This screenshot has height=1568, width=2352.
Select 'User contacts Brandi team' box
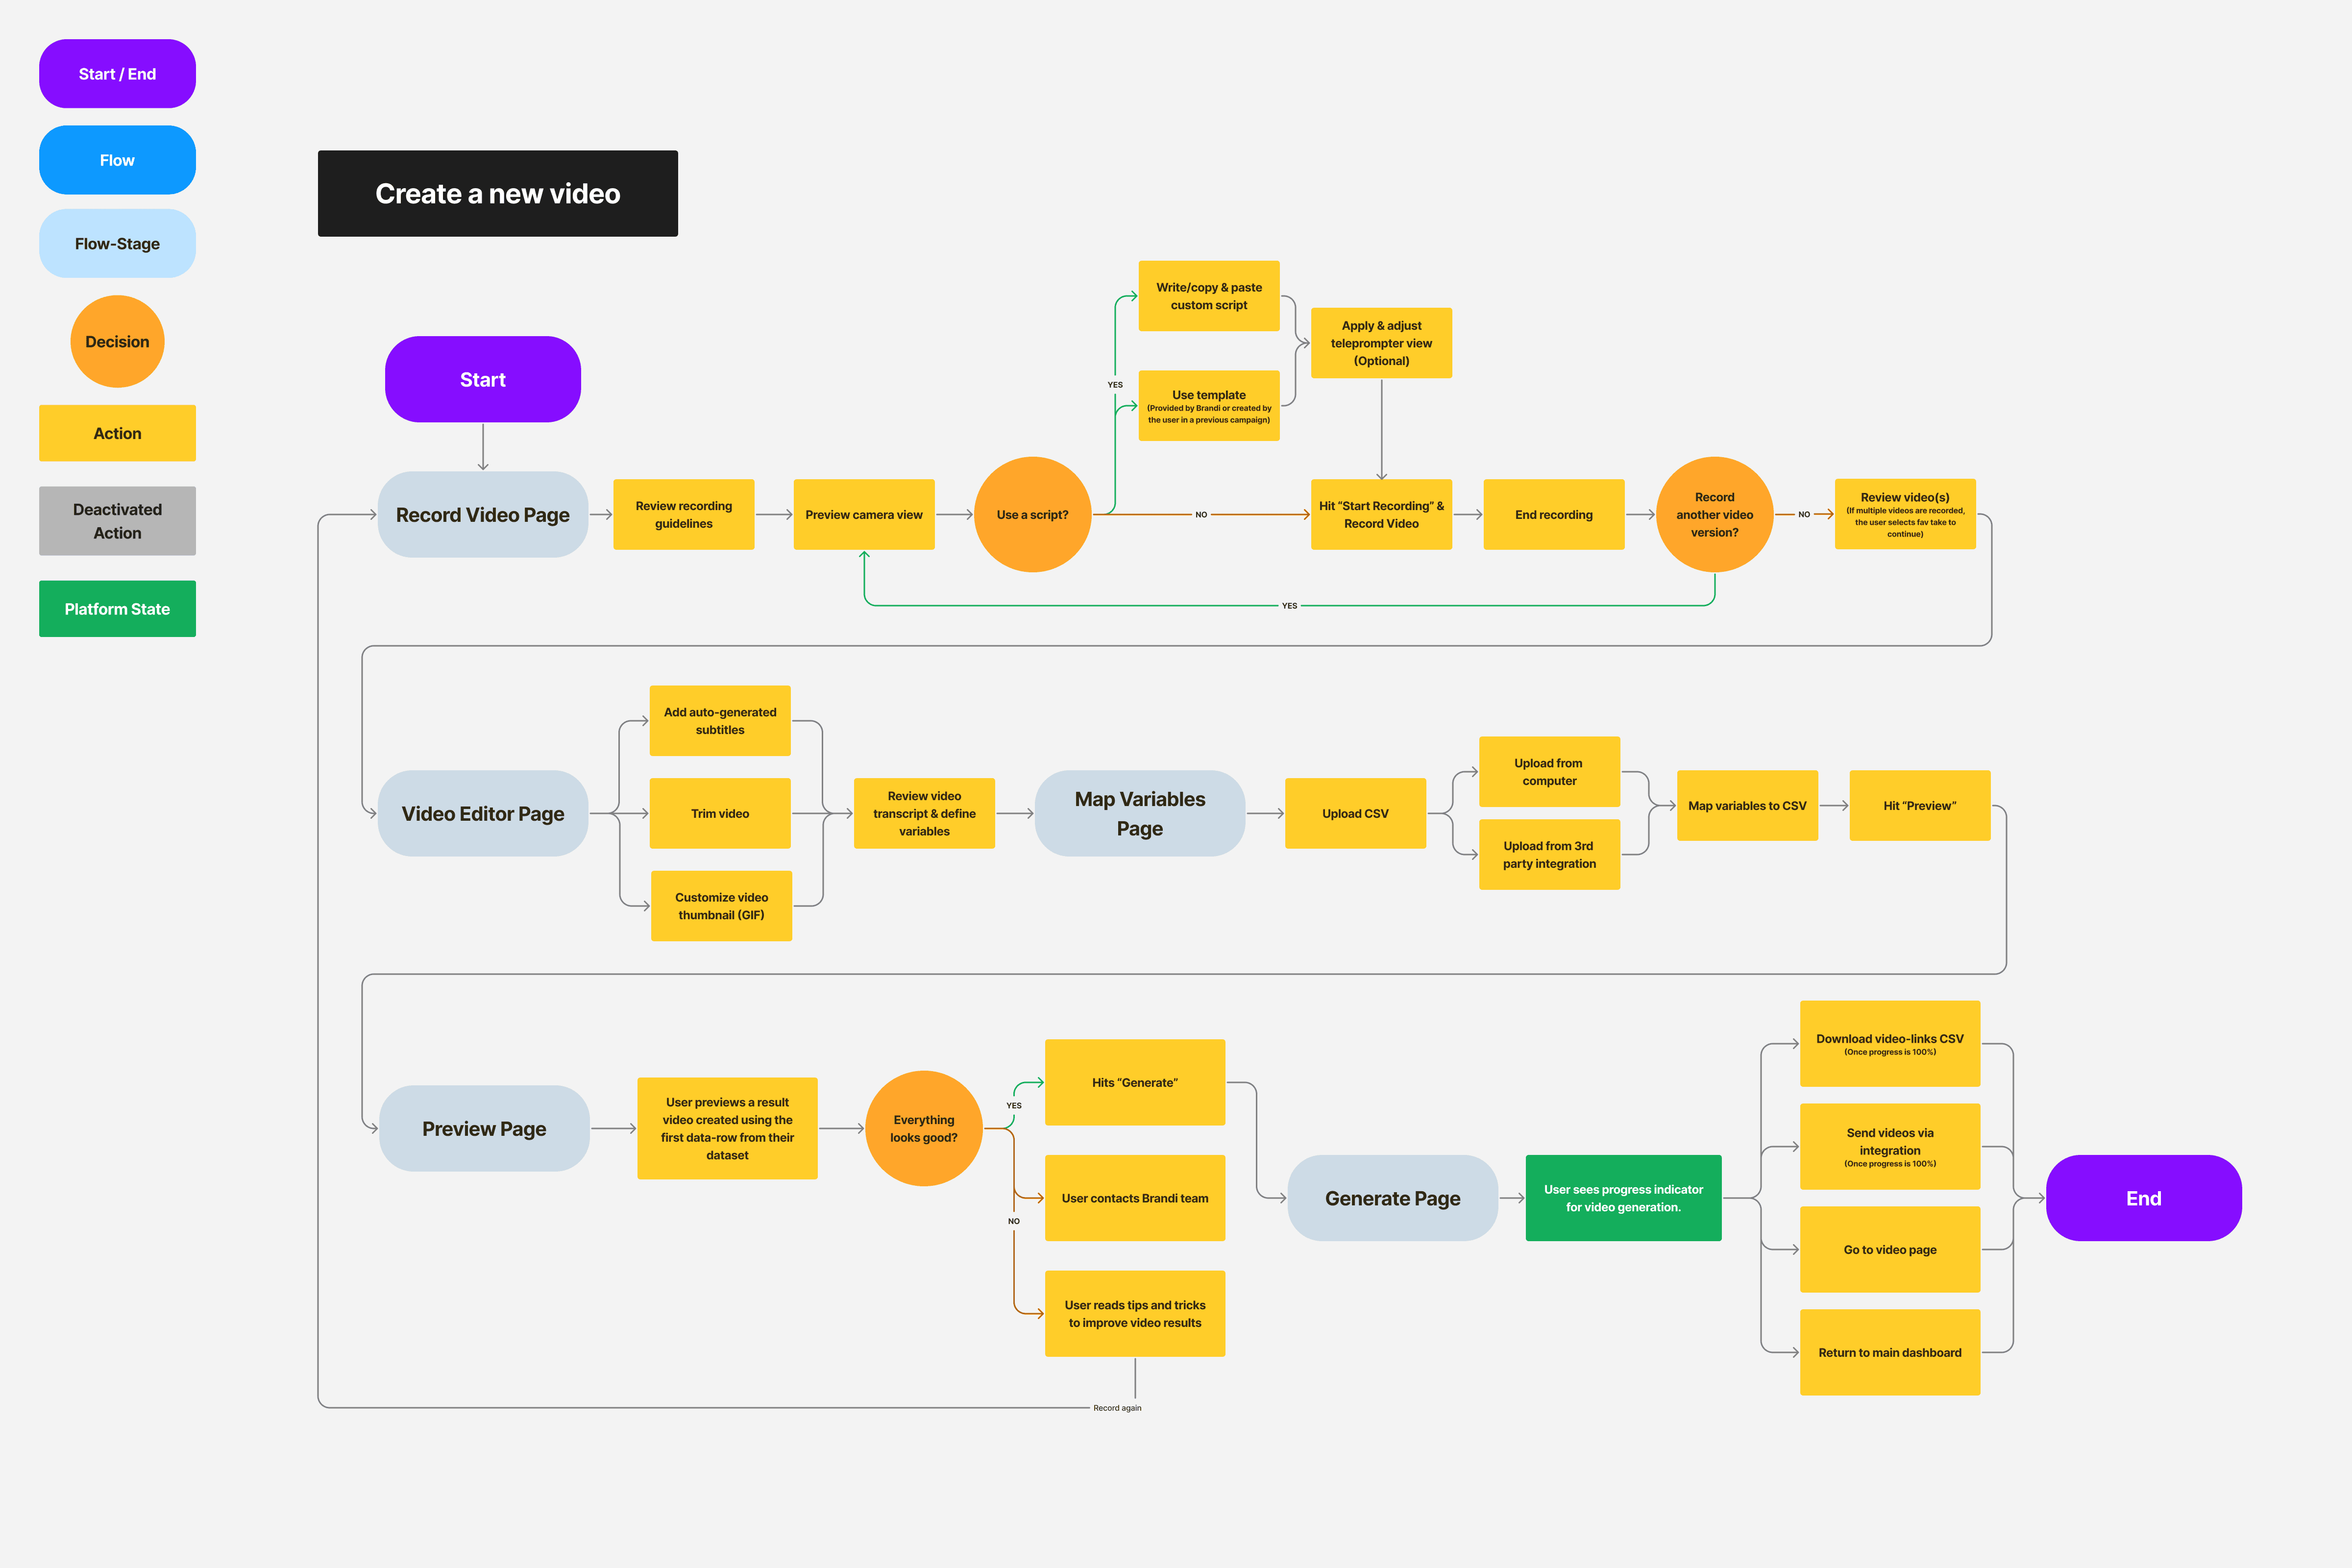(1135, 1198)
